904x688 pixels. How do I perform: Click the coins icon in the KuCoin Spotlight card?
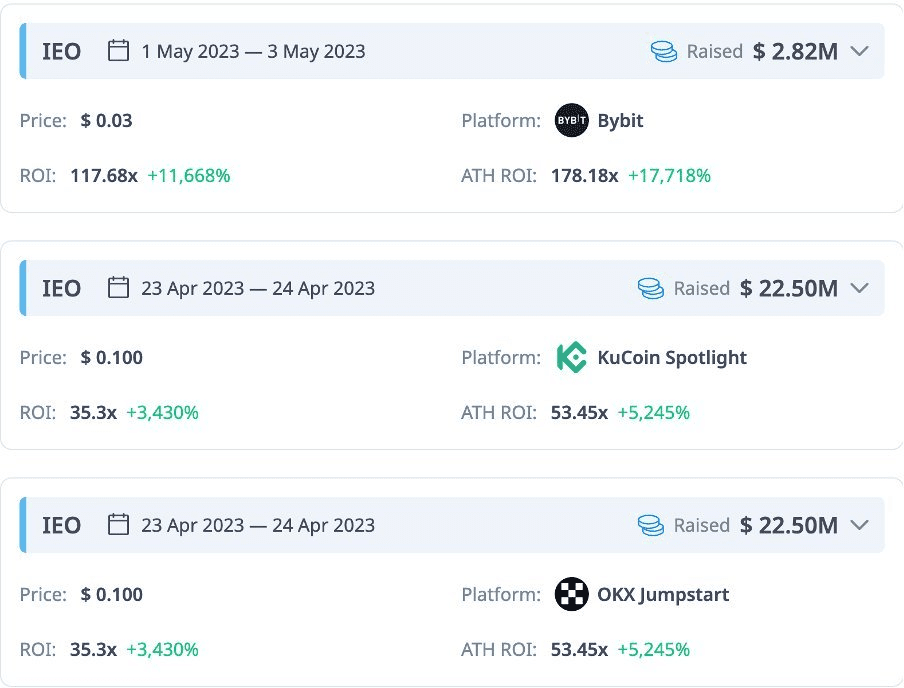tap(651, 288)
